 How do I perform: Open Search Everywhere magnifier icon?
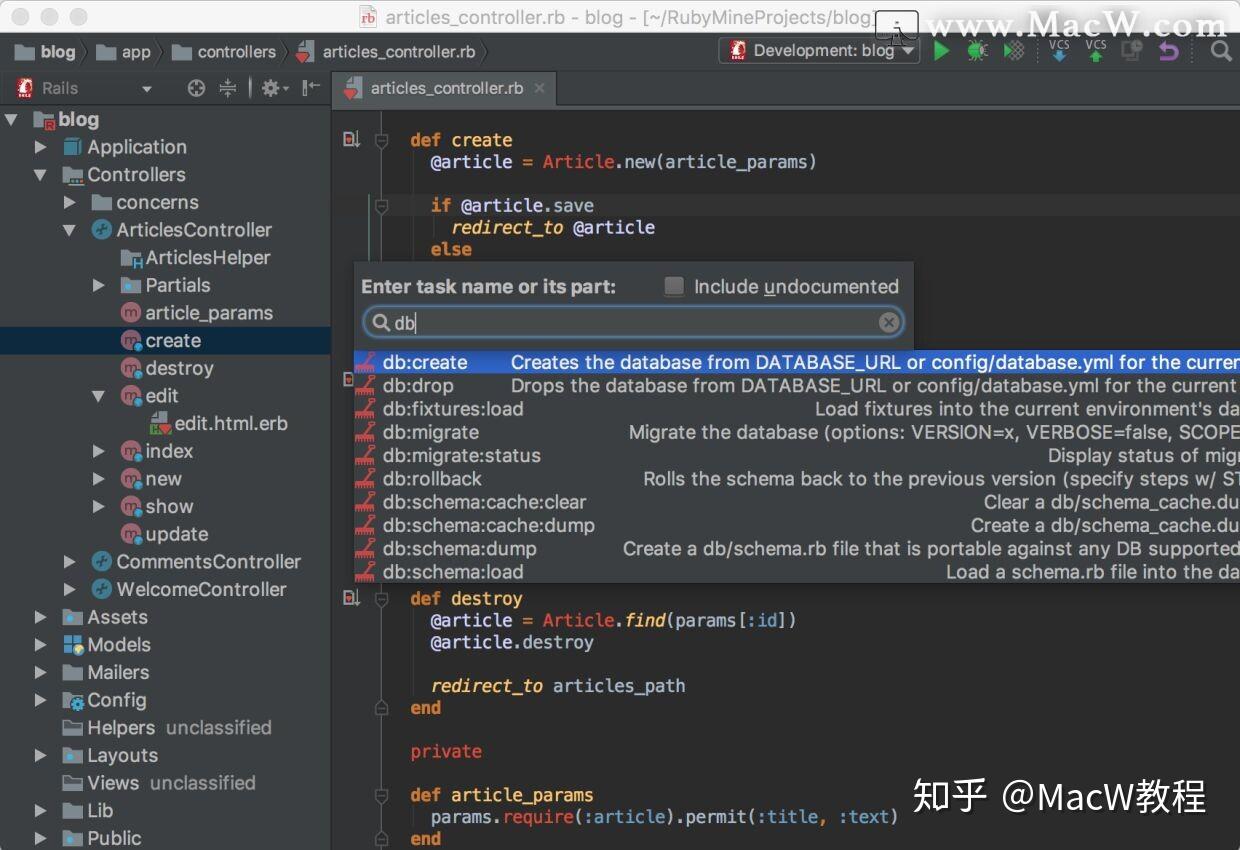[x=1220, y=51]
